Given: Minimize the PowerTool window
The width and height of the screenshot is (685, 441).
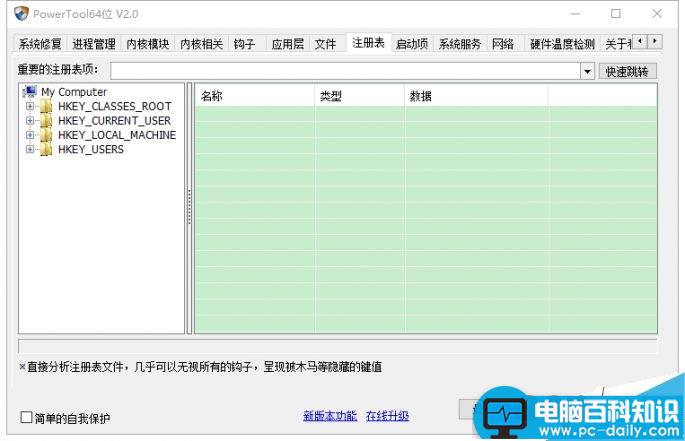Looking at the screenshot, I should [575, 14].
